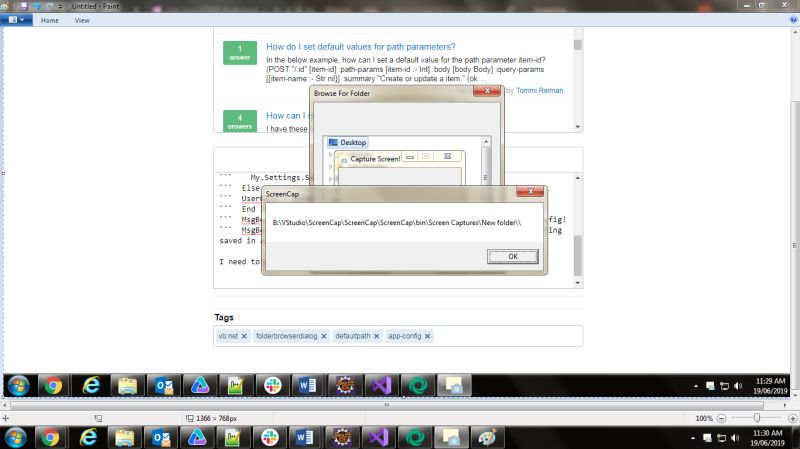
Task: Click the Undo icon in quick access toolbar
Action: pyautogui.click(x=37, y=6)
